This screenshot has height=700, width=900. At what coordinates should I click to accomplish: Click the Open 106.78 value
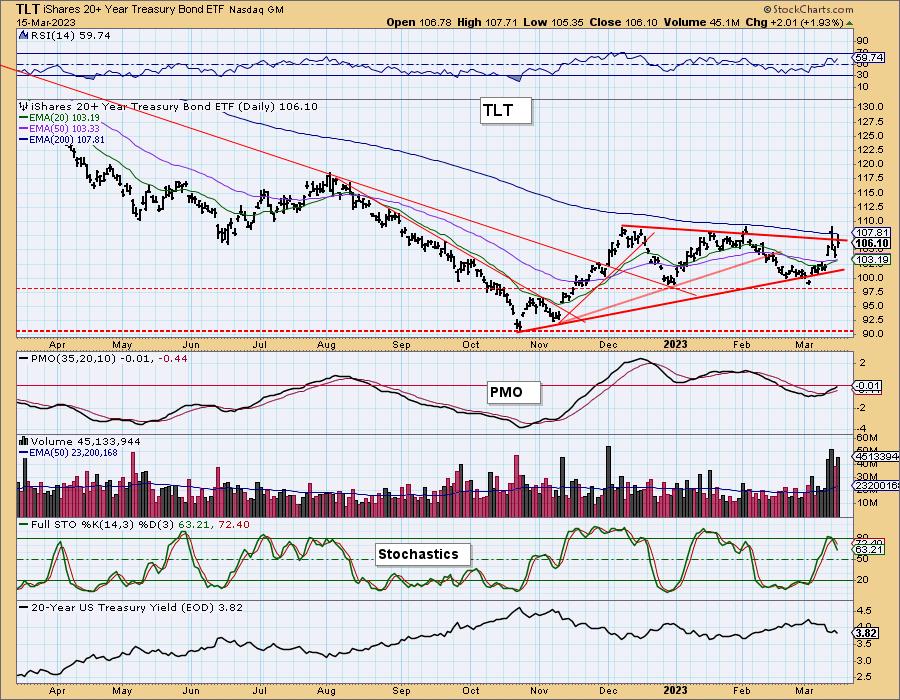point(420,22)
